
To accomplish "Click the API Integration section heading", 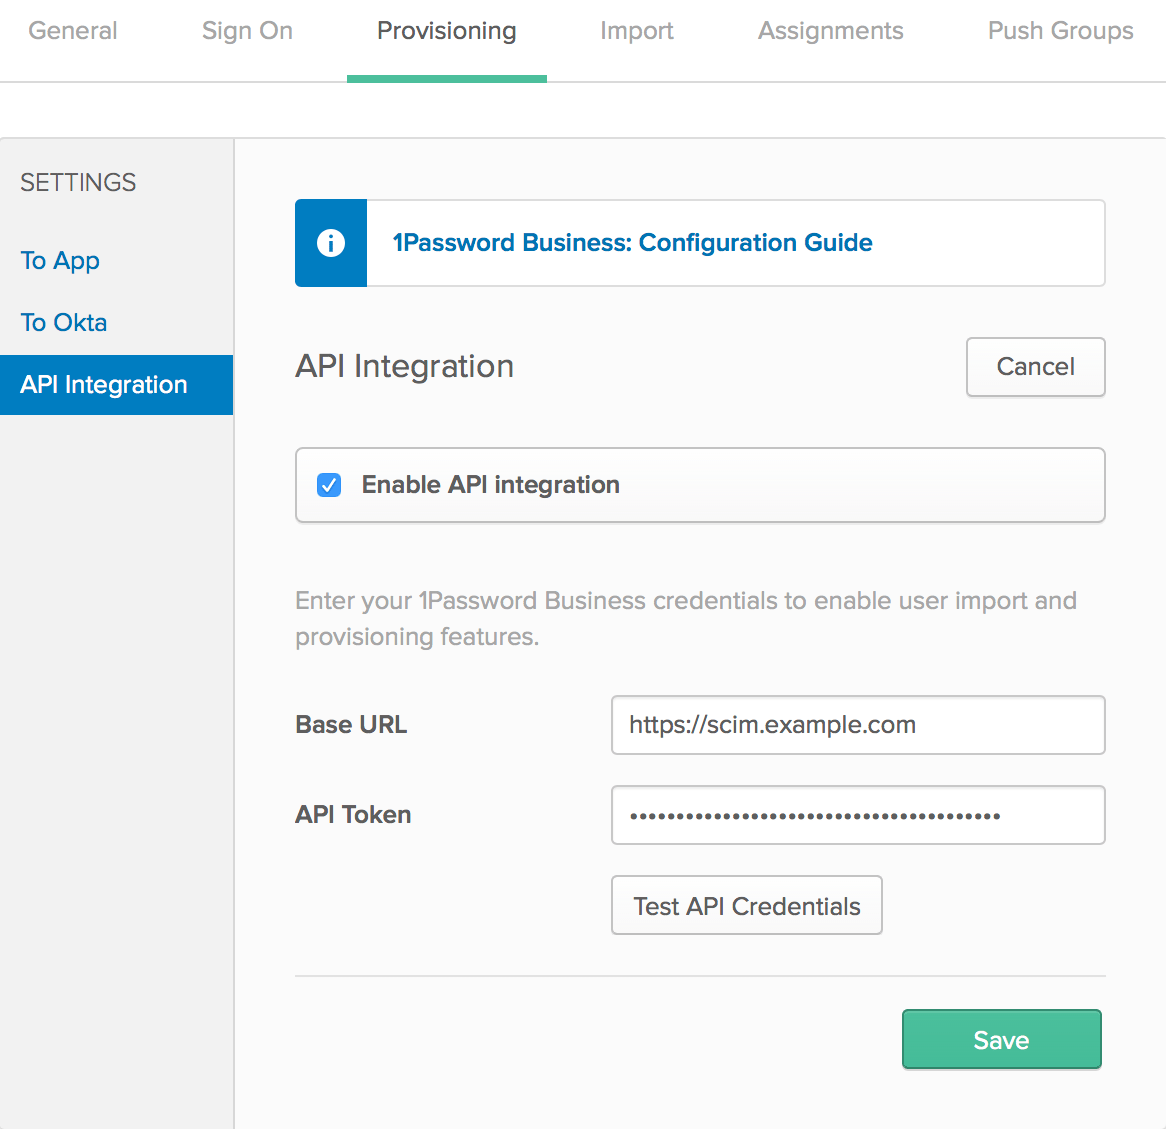I will (404, 366).
